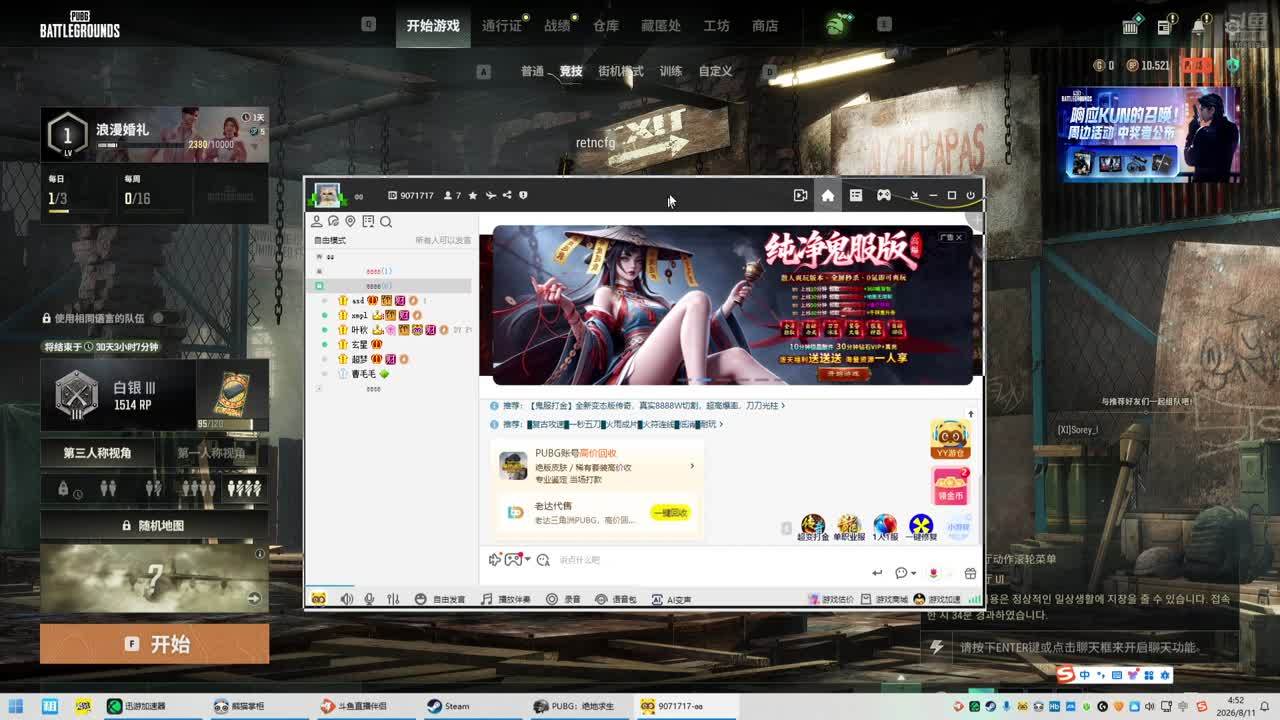Favorite the YY channel with star icon
Viewport: 1280px width, 720px height.
pos(473,195)
